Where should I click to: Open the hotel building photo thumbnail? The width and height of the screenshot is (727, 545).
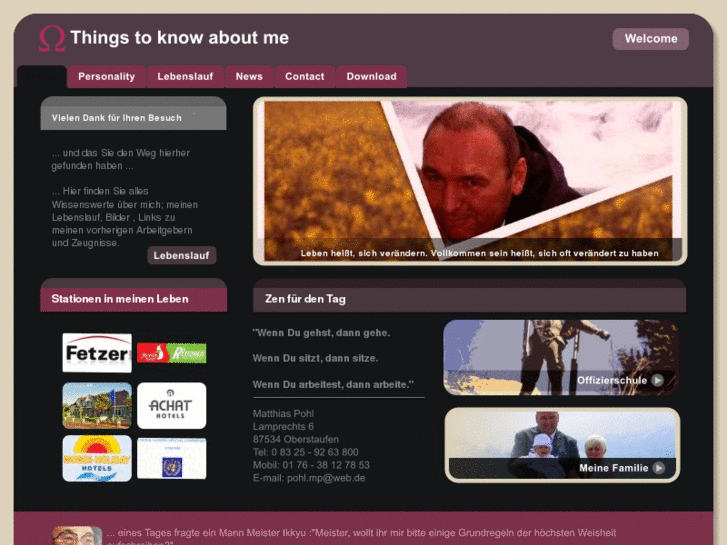pyautogui.click(x=97, y=405)
